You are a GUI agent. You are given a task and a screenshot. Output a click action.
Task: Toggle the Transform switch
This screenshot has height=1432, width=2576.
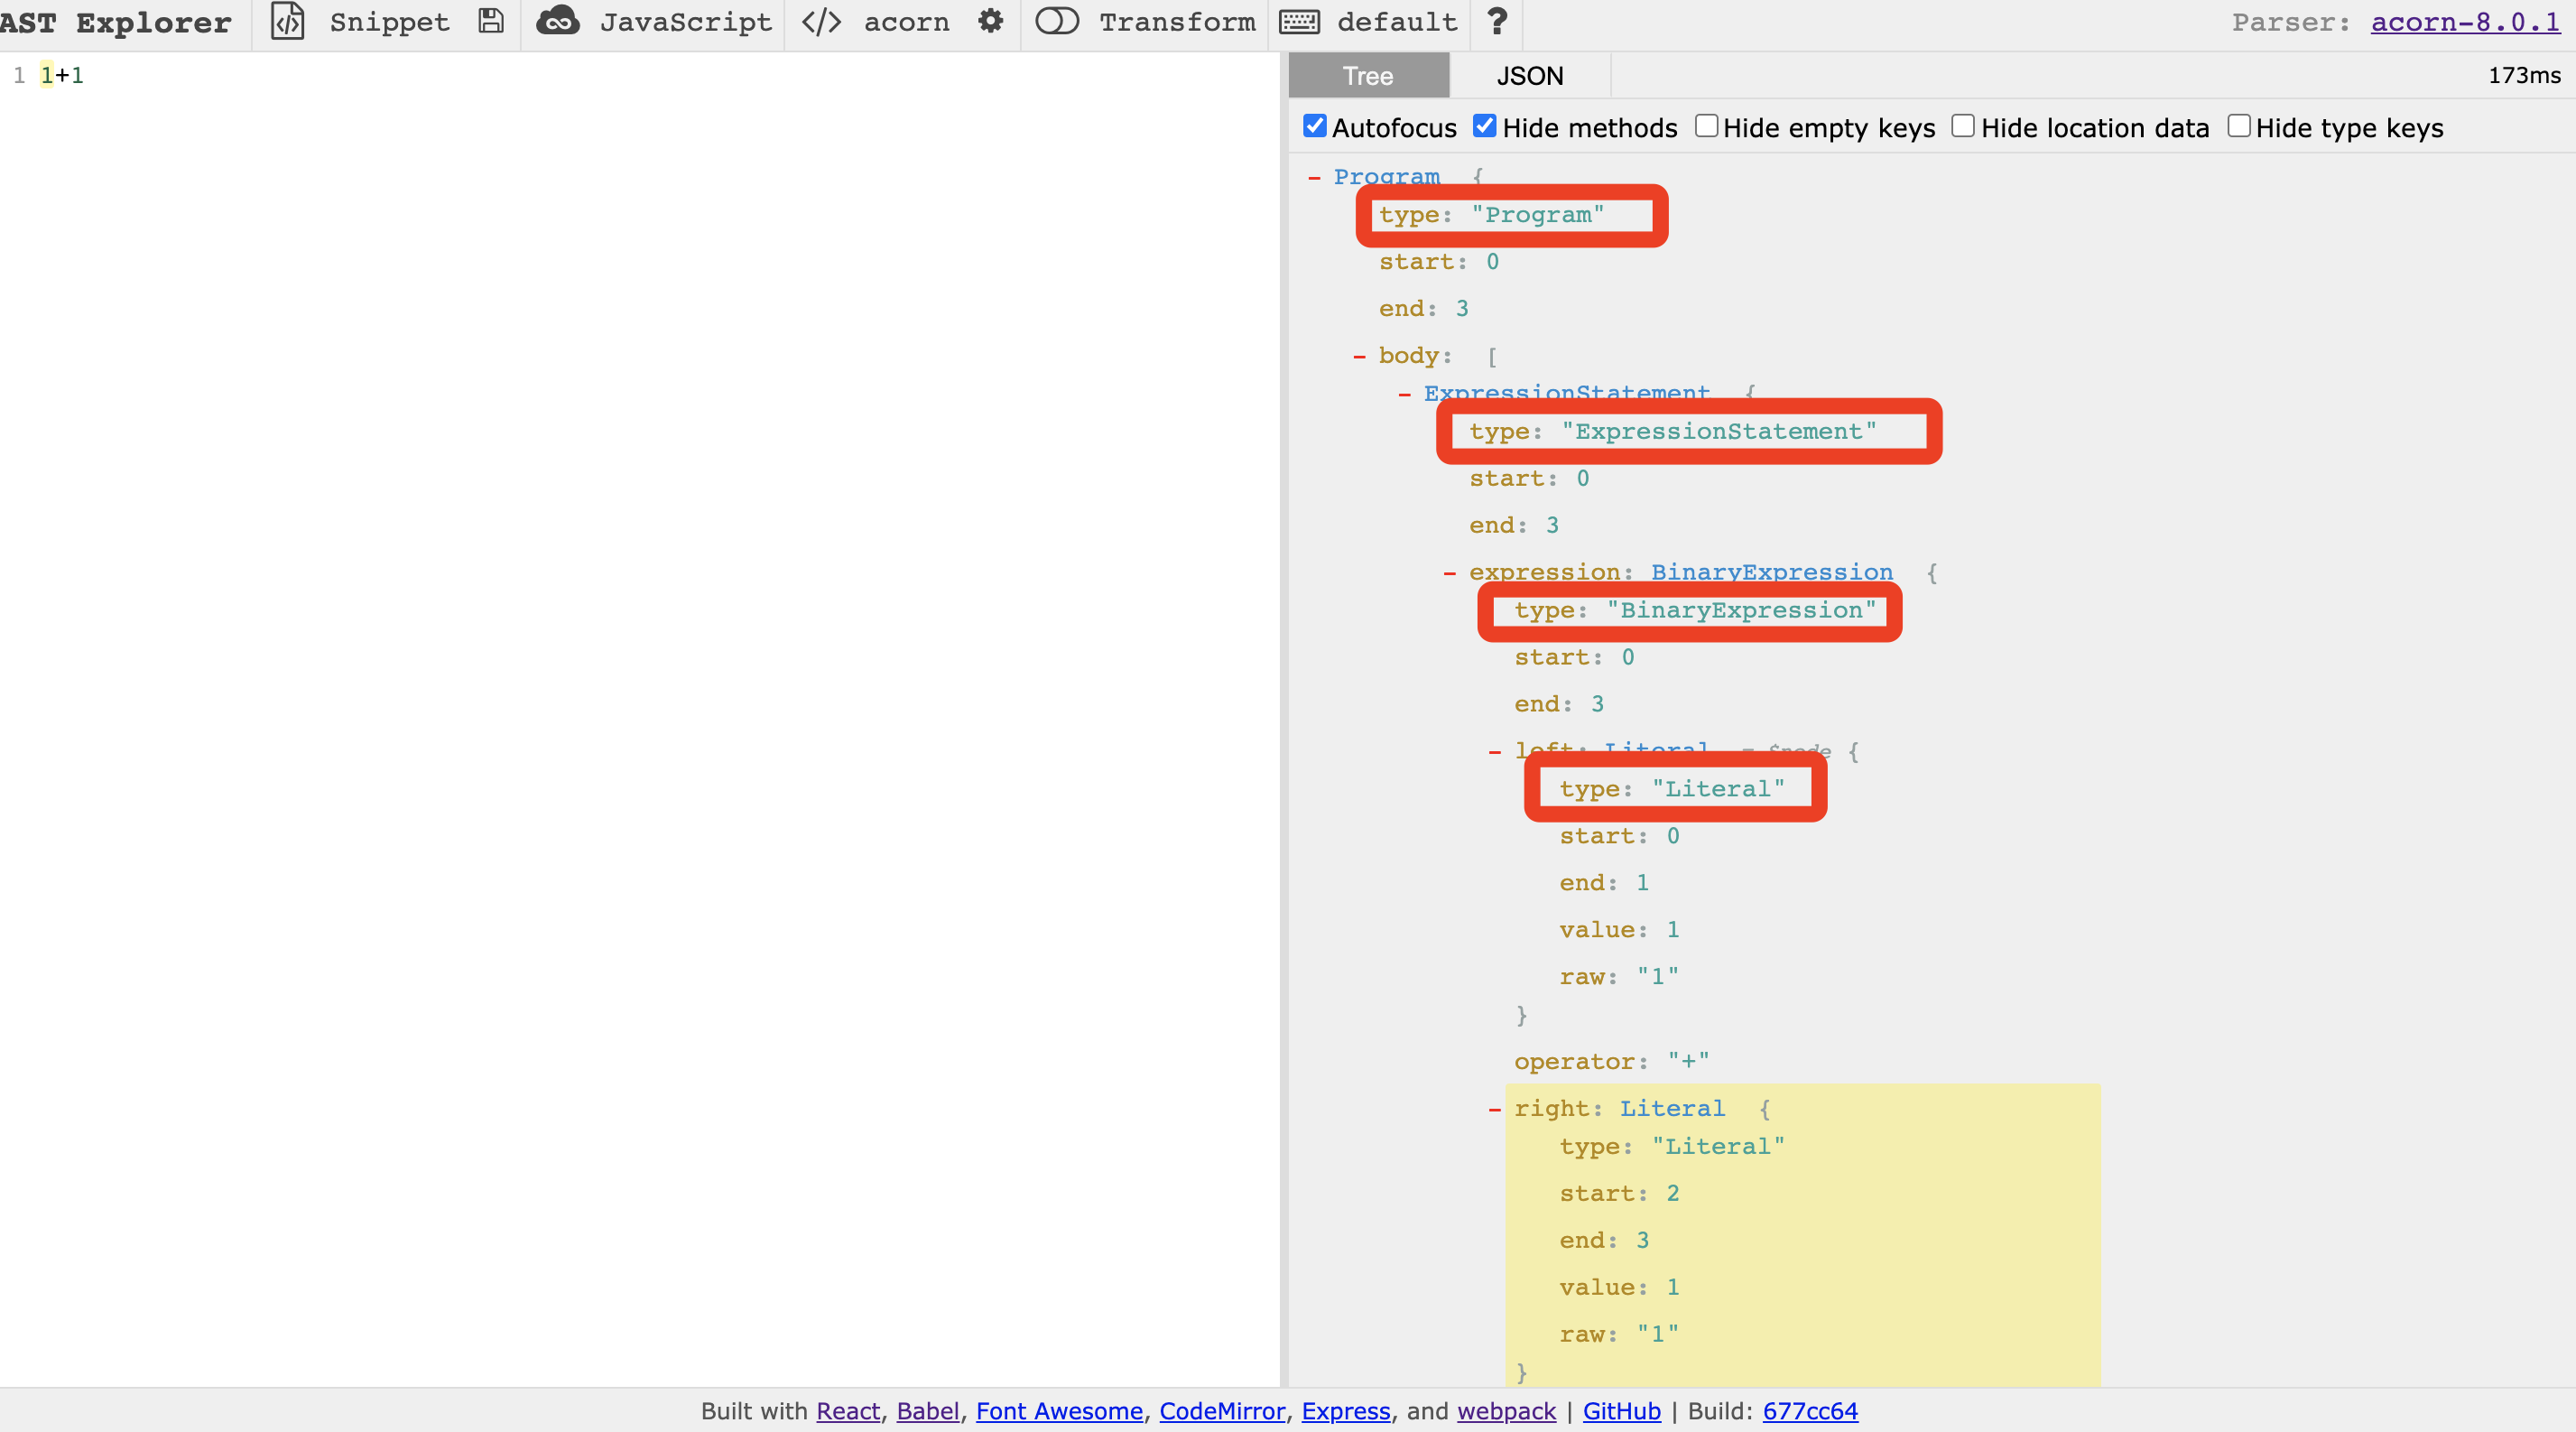pos(1056,22)
